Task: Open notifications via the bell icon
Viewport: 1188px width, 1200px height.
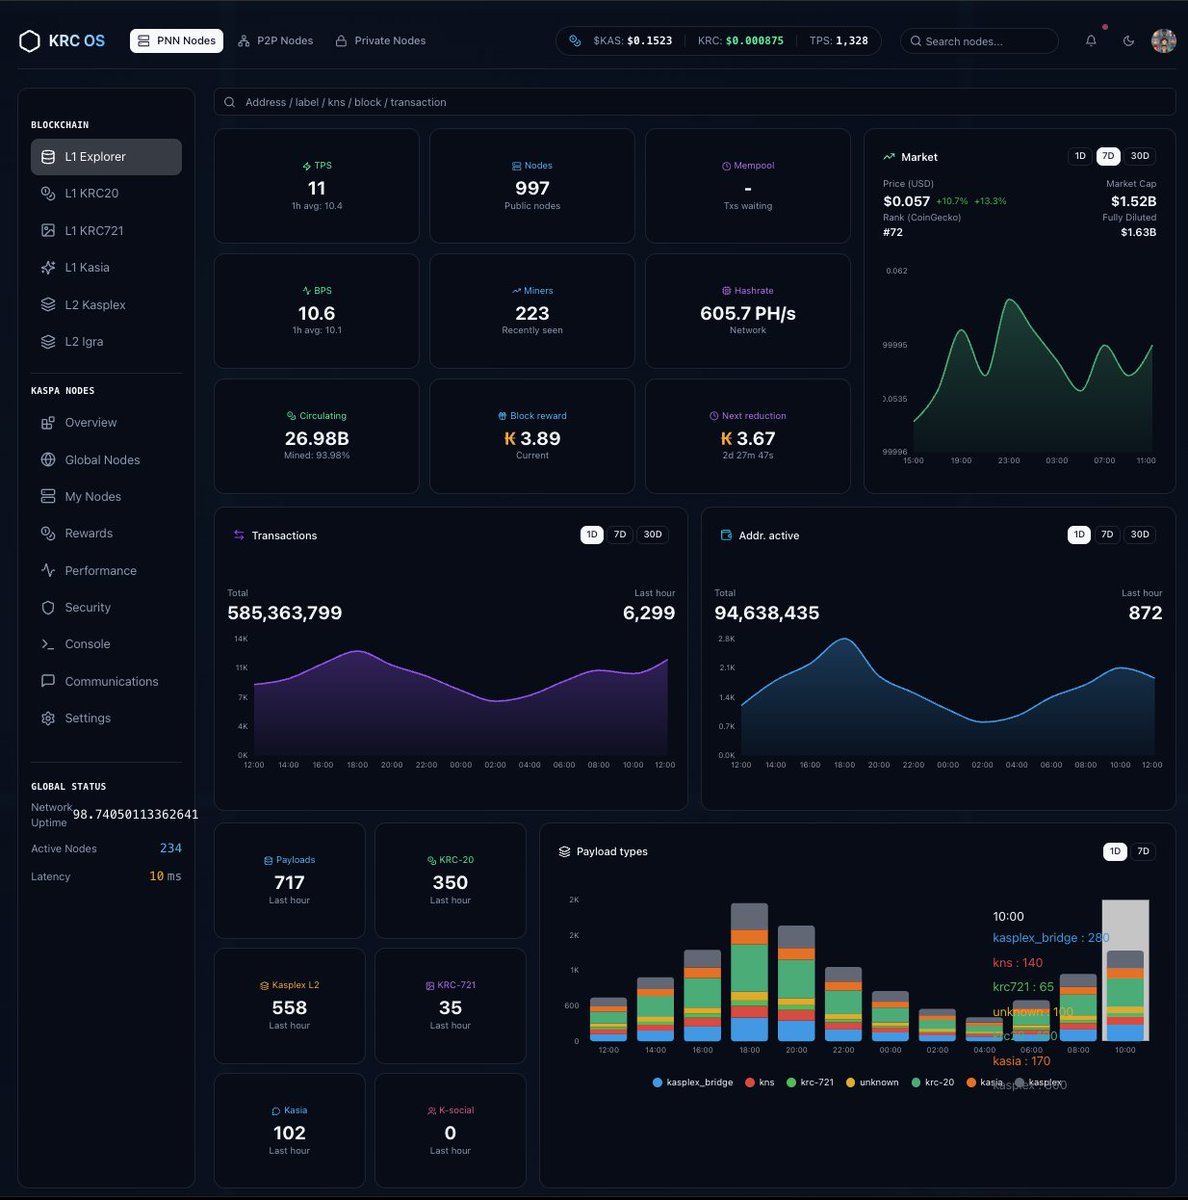Action: click(x=1091, y=40)
